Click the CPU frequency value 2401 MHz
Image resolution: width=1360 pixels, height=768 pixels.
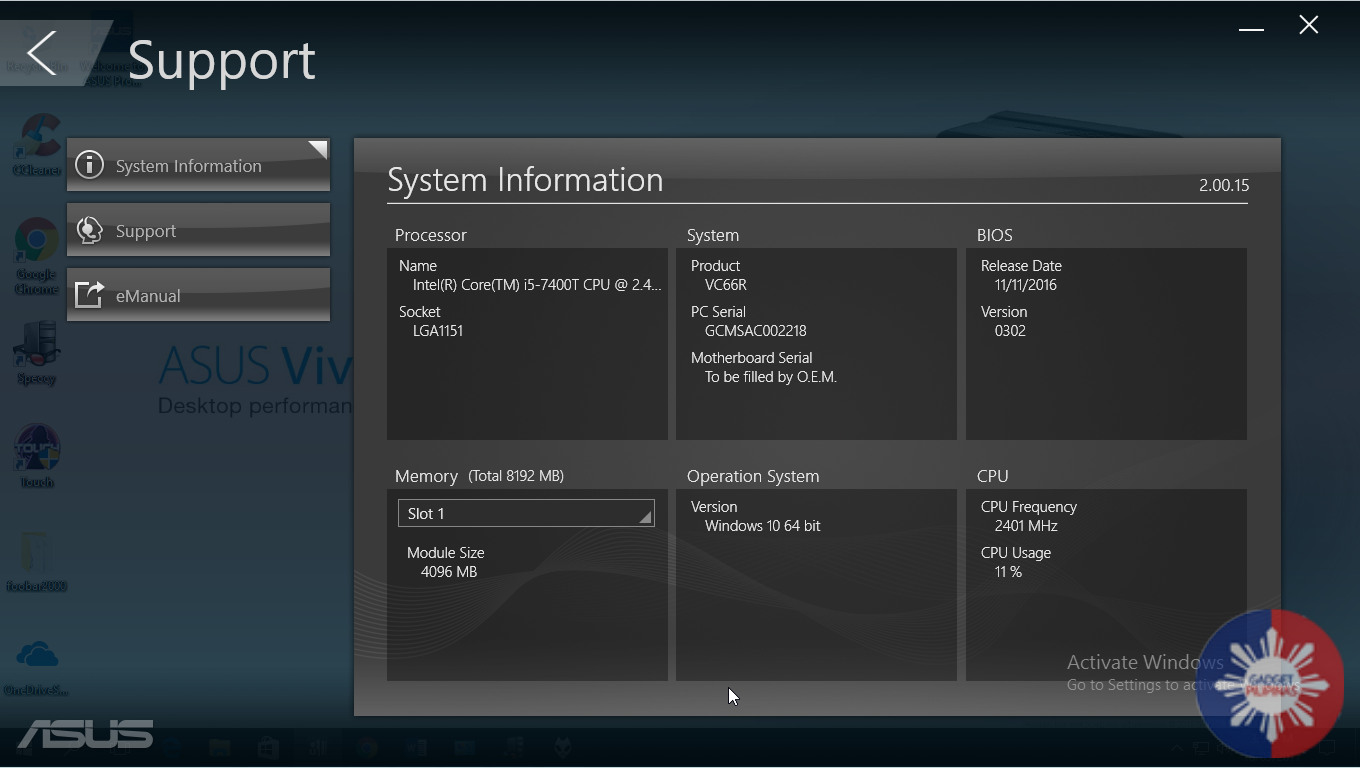[x=1026, y=526]
